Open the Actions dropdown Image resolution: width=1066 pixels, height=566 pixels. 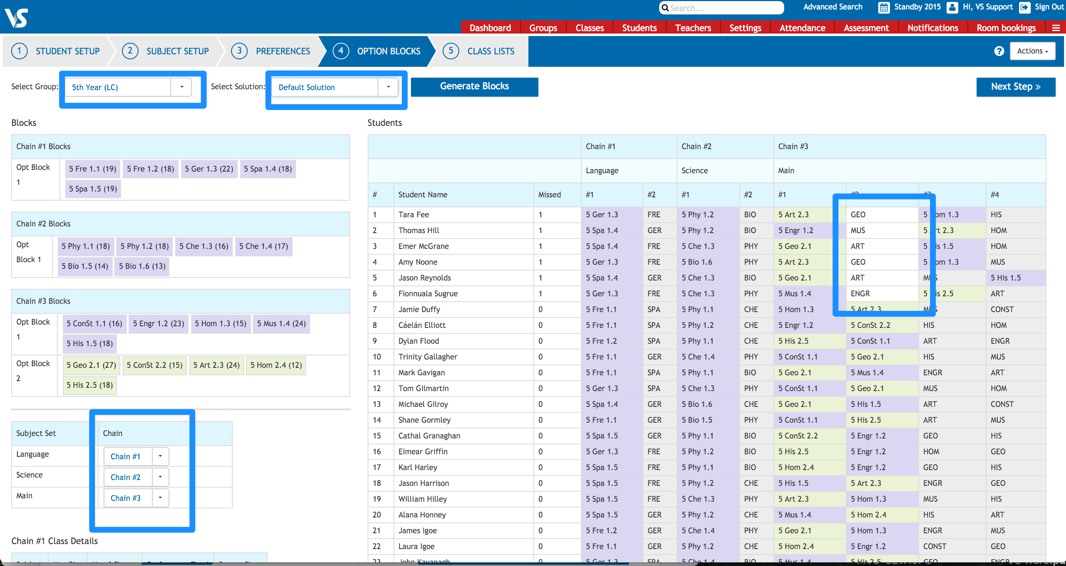[1032, 51]
